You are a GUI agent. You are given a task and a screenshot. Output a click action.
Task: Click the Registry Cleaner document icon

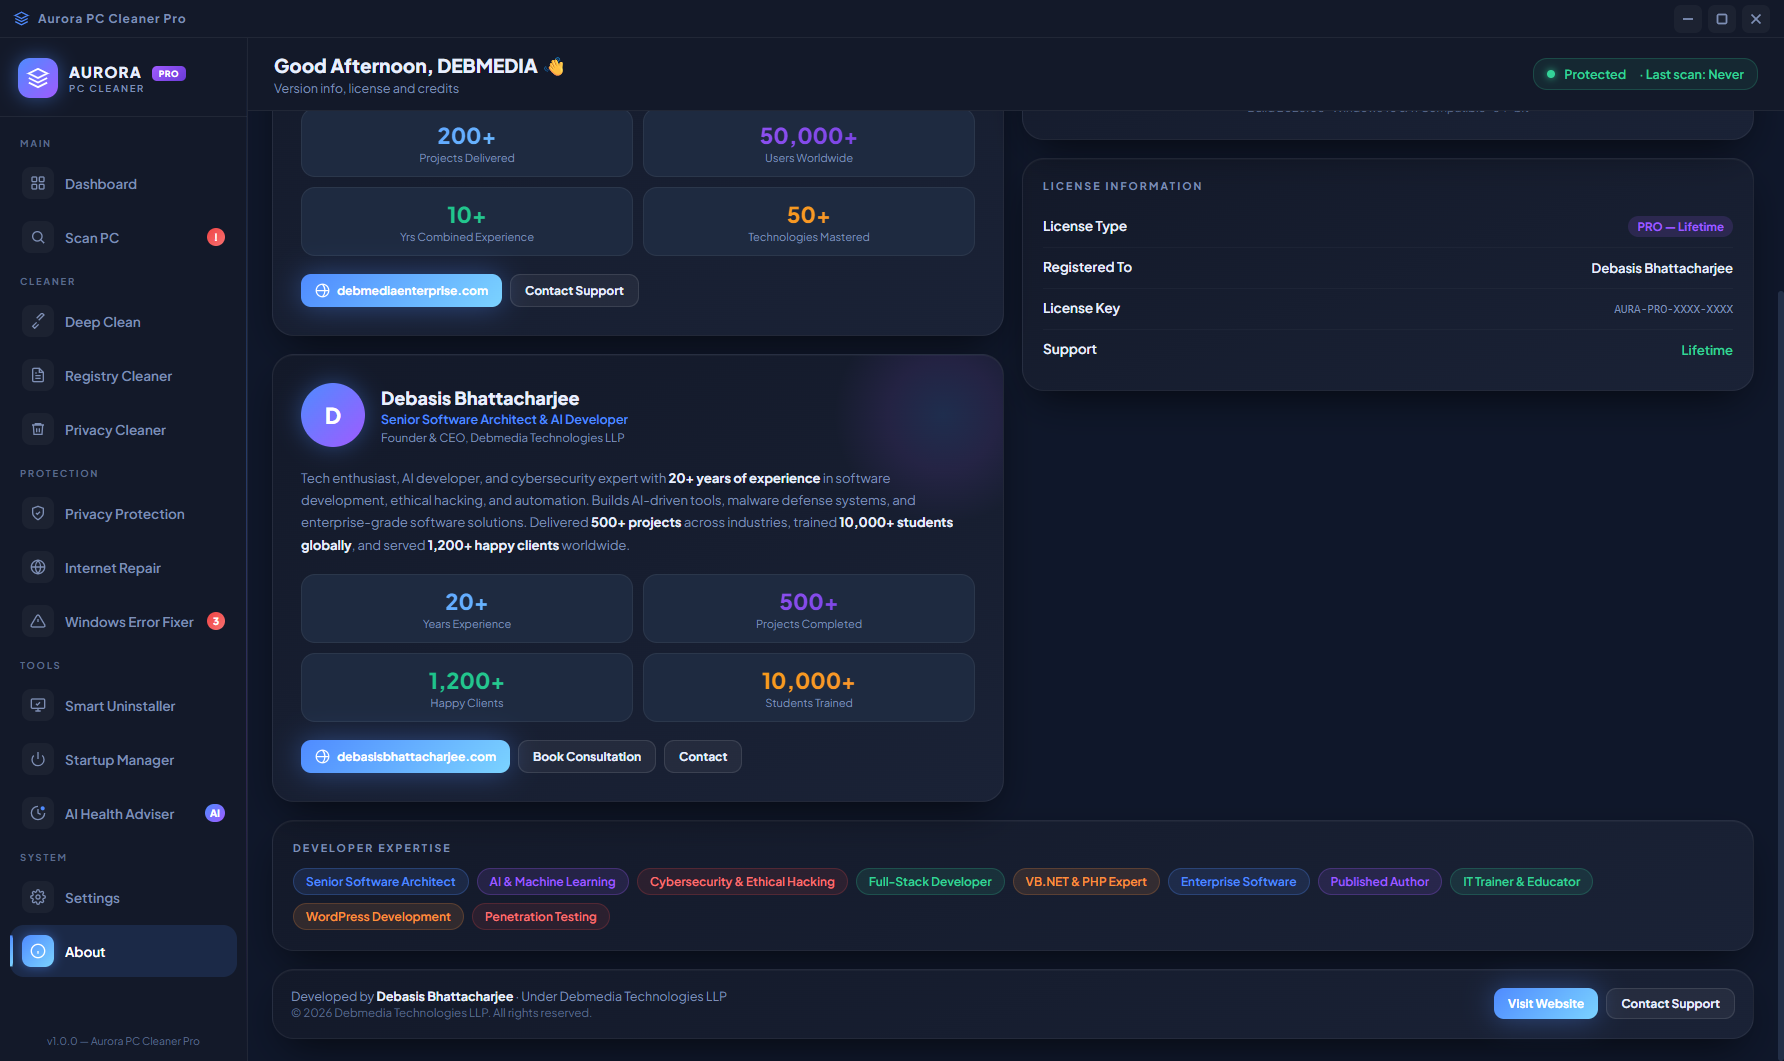coord(38,375)
